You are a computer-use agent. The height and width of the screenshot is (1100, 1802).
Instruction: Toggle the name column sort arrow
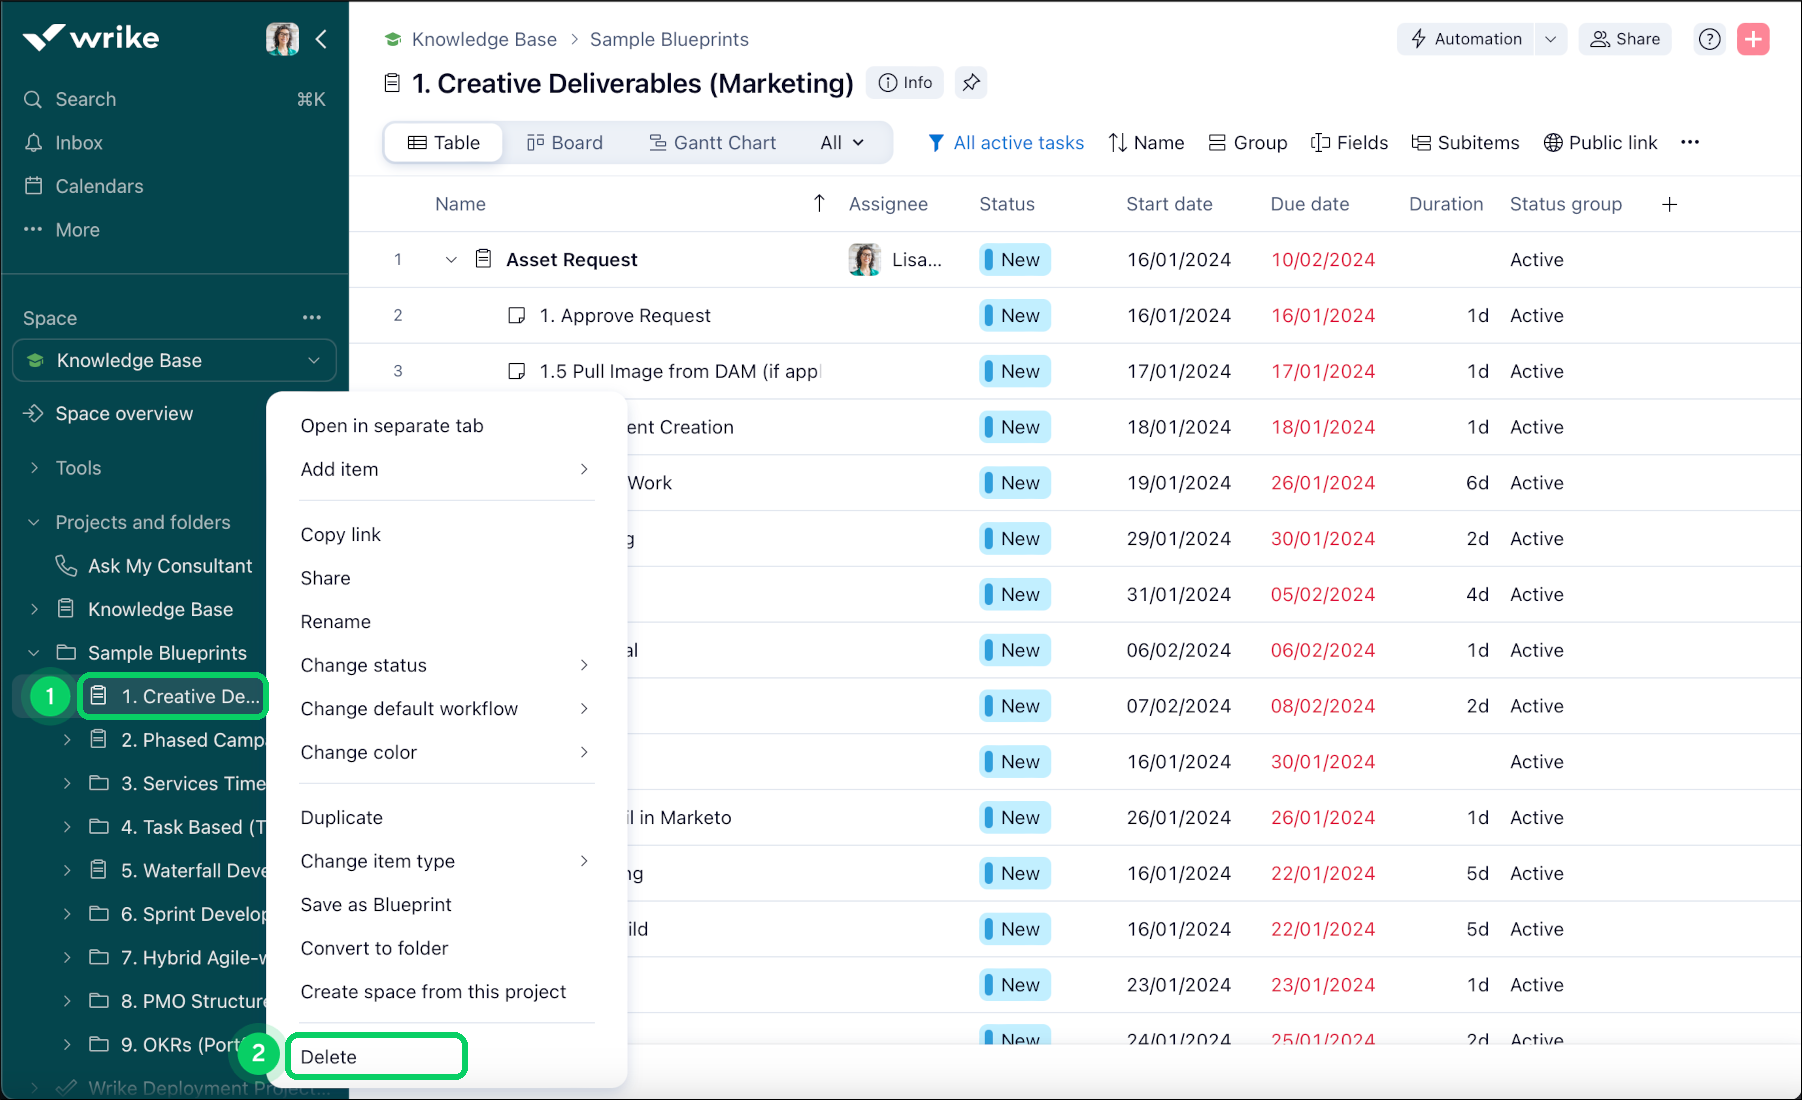tap(819, 204)
